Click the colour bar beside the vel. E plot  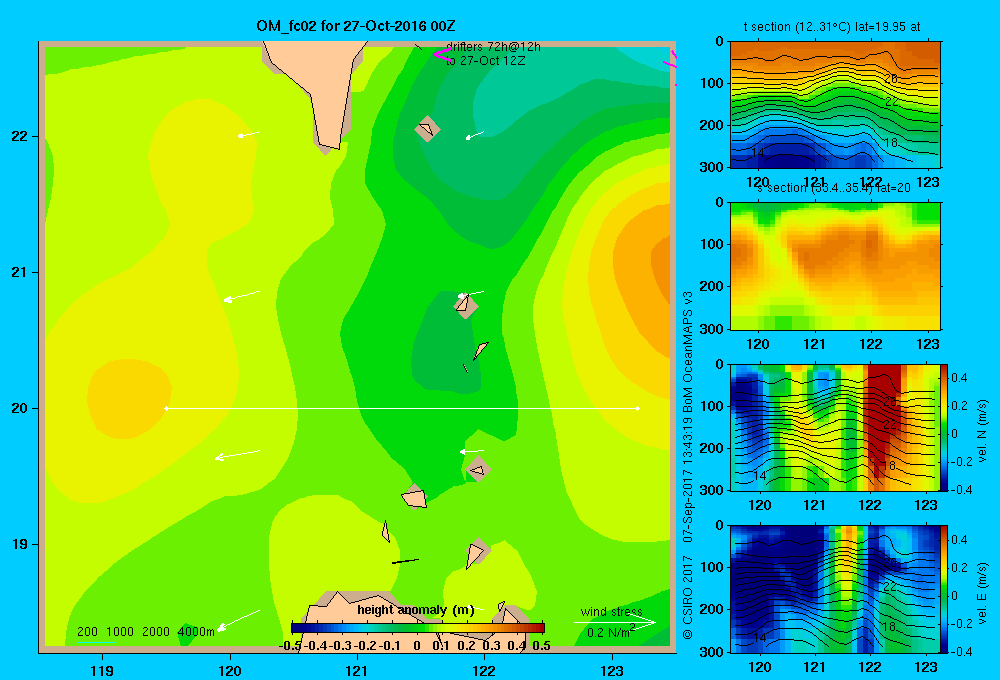pos(945,589)
